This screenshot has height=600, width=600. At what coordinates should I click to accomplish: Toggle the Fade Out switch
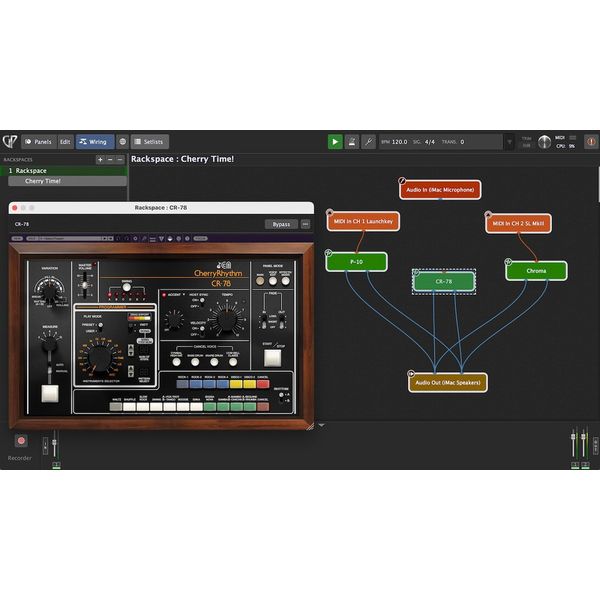[282, 321]
